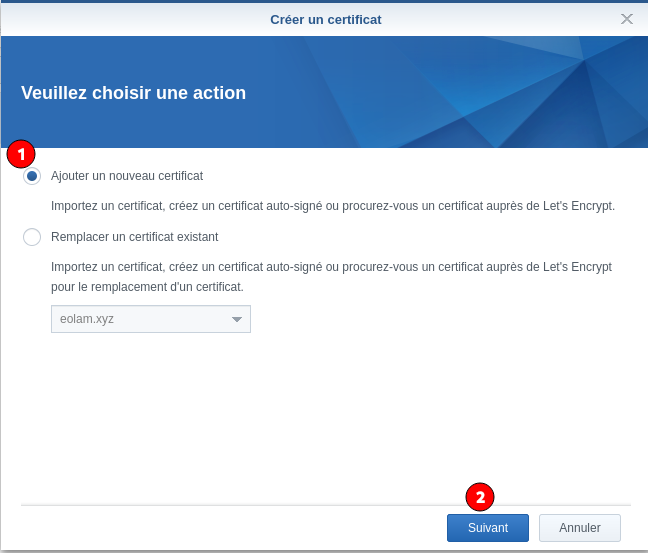Screen dimensions: 648x553
Task: Click the Remplacer un certificat existant label
Action: [x=134, y=237]
